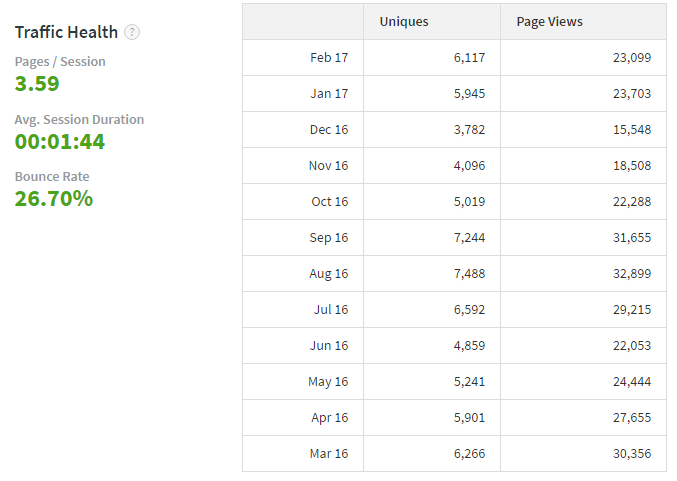The height and width of the screenshot is (481, 677).
Task: Select the Aug 16 row label
Action: click(329, 274)
